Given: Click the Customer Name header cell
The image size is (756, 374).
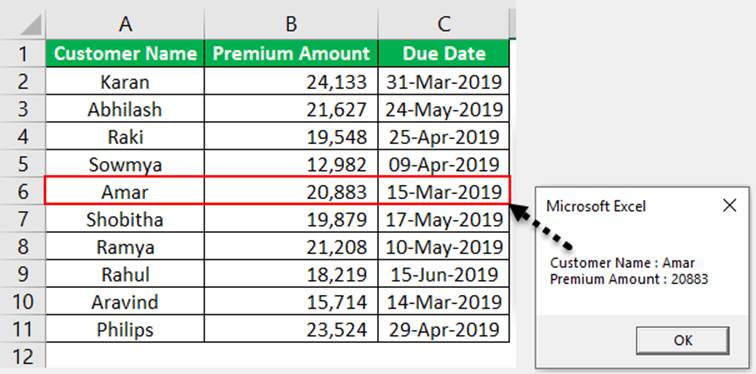Looking at the screenshot, I should pos(125,53).
